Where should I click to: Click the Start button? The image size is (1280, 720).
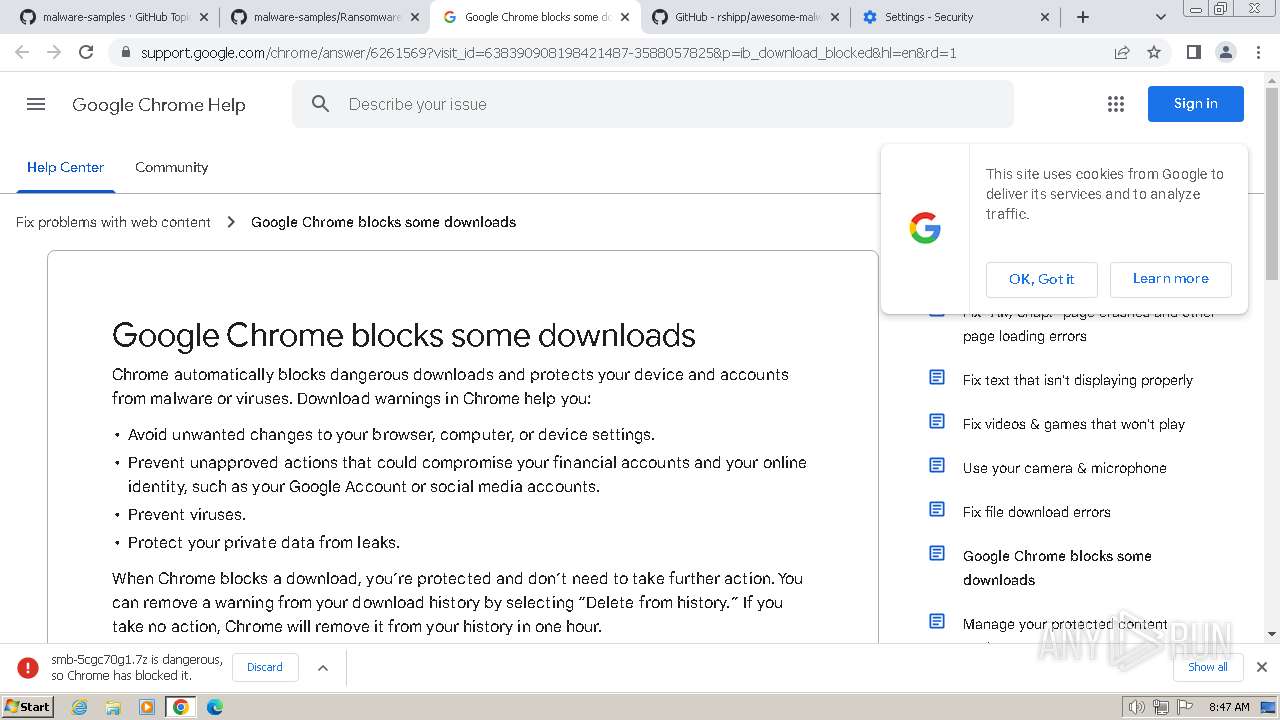(x=28, y=707)
